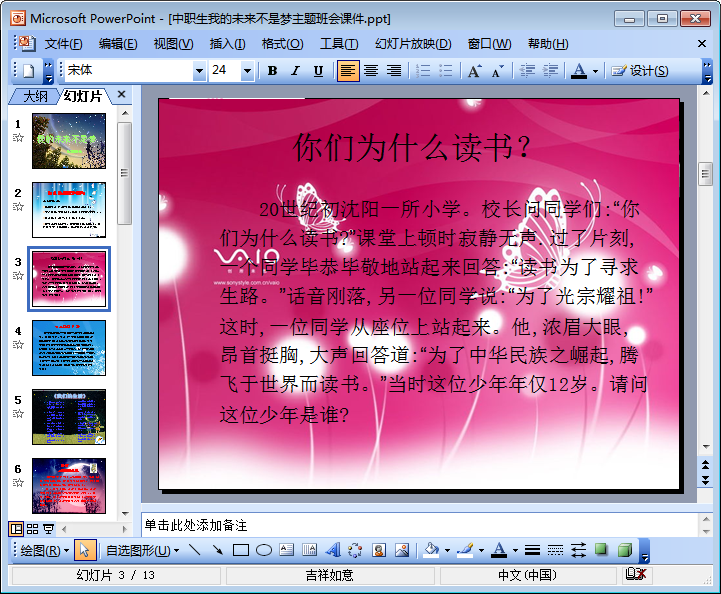Toggle bold formatting button
Screen dimensions: 721x594
[x=272, y=71]
